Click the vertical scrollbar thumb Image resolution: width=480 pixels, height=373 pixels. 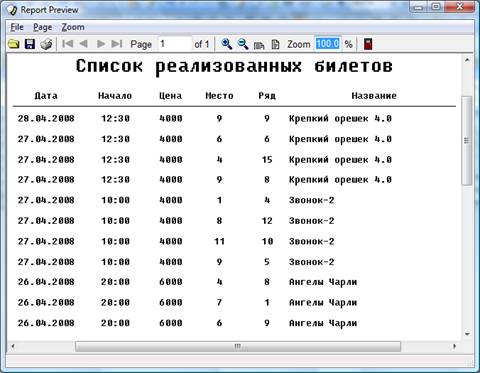[x=467, y=140]
